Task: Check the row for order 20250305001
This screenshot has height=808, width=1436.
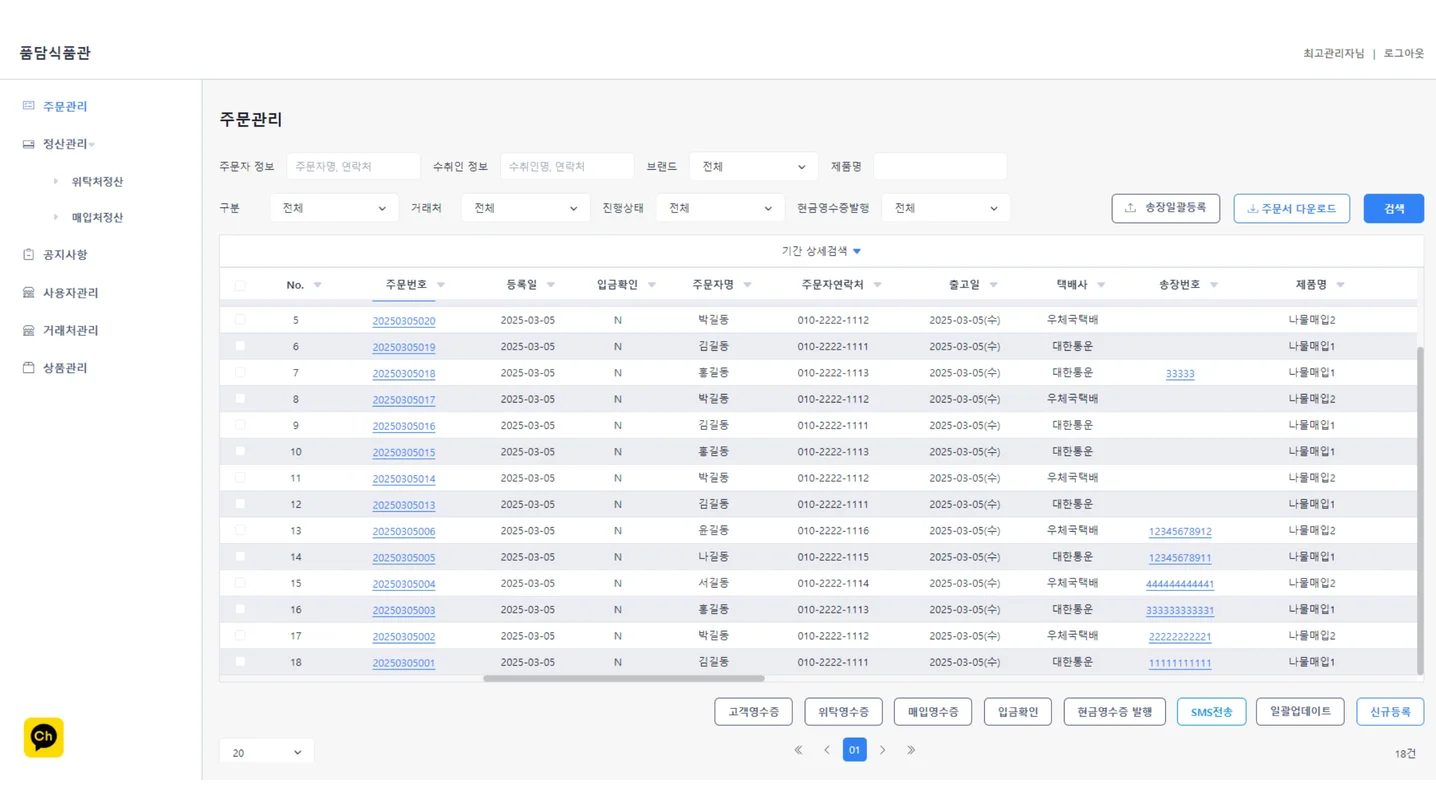Action: point(240,662)
